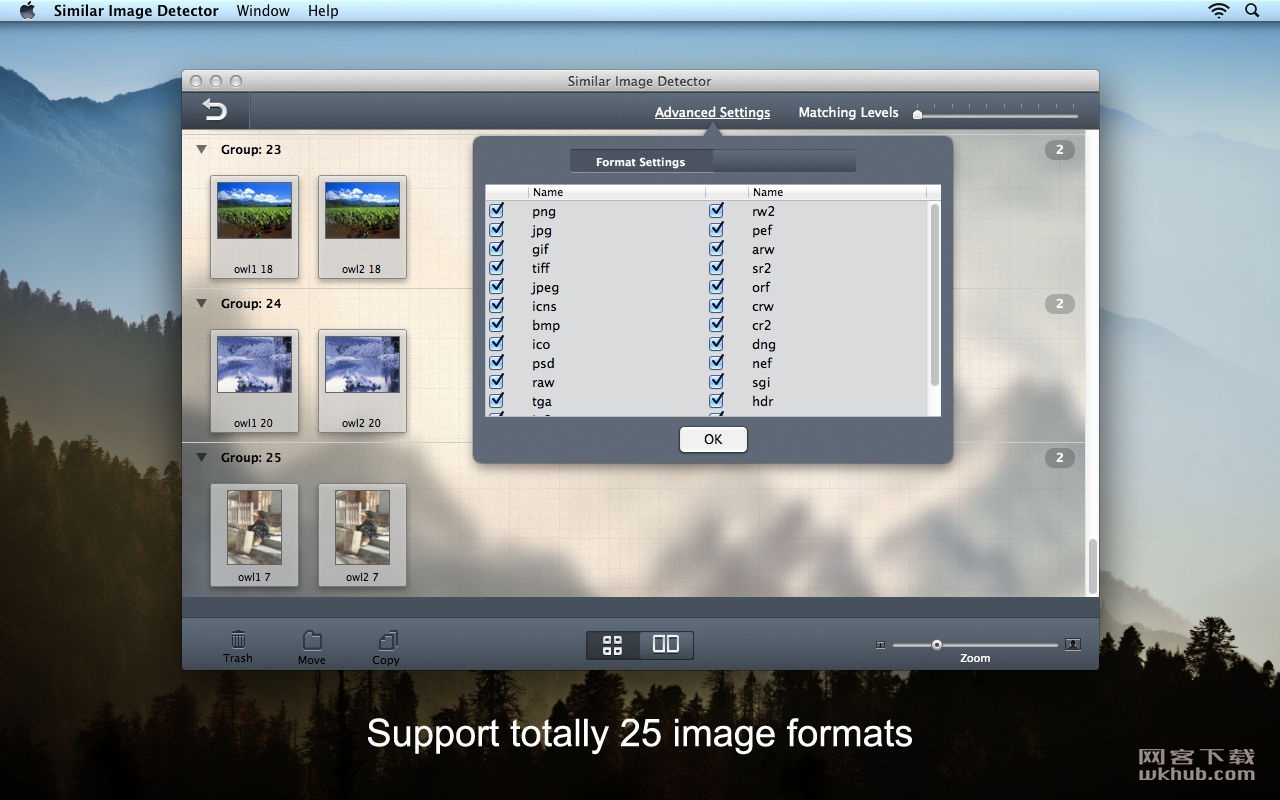
Task: Toggle the nef format checkbox
Action: pos(716,363)
